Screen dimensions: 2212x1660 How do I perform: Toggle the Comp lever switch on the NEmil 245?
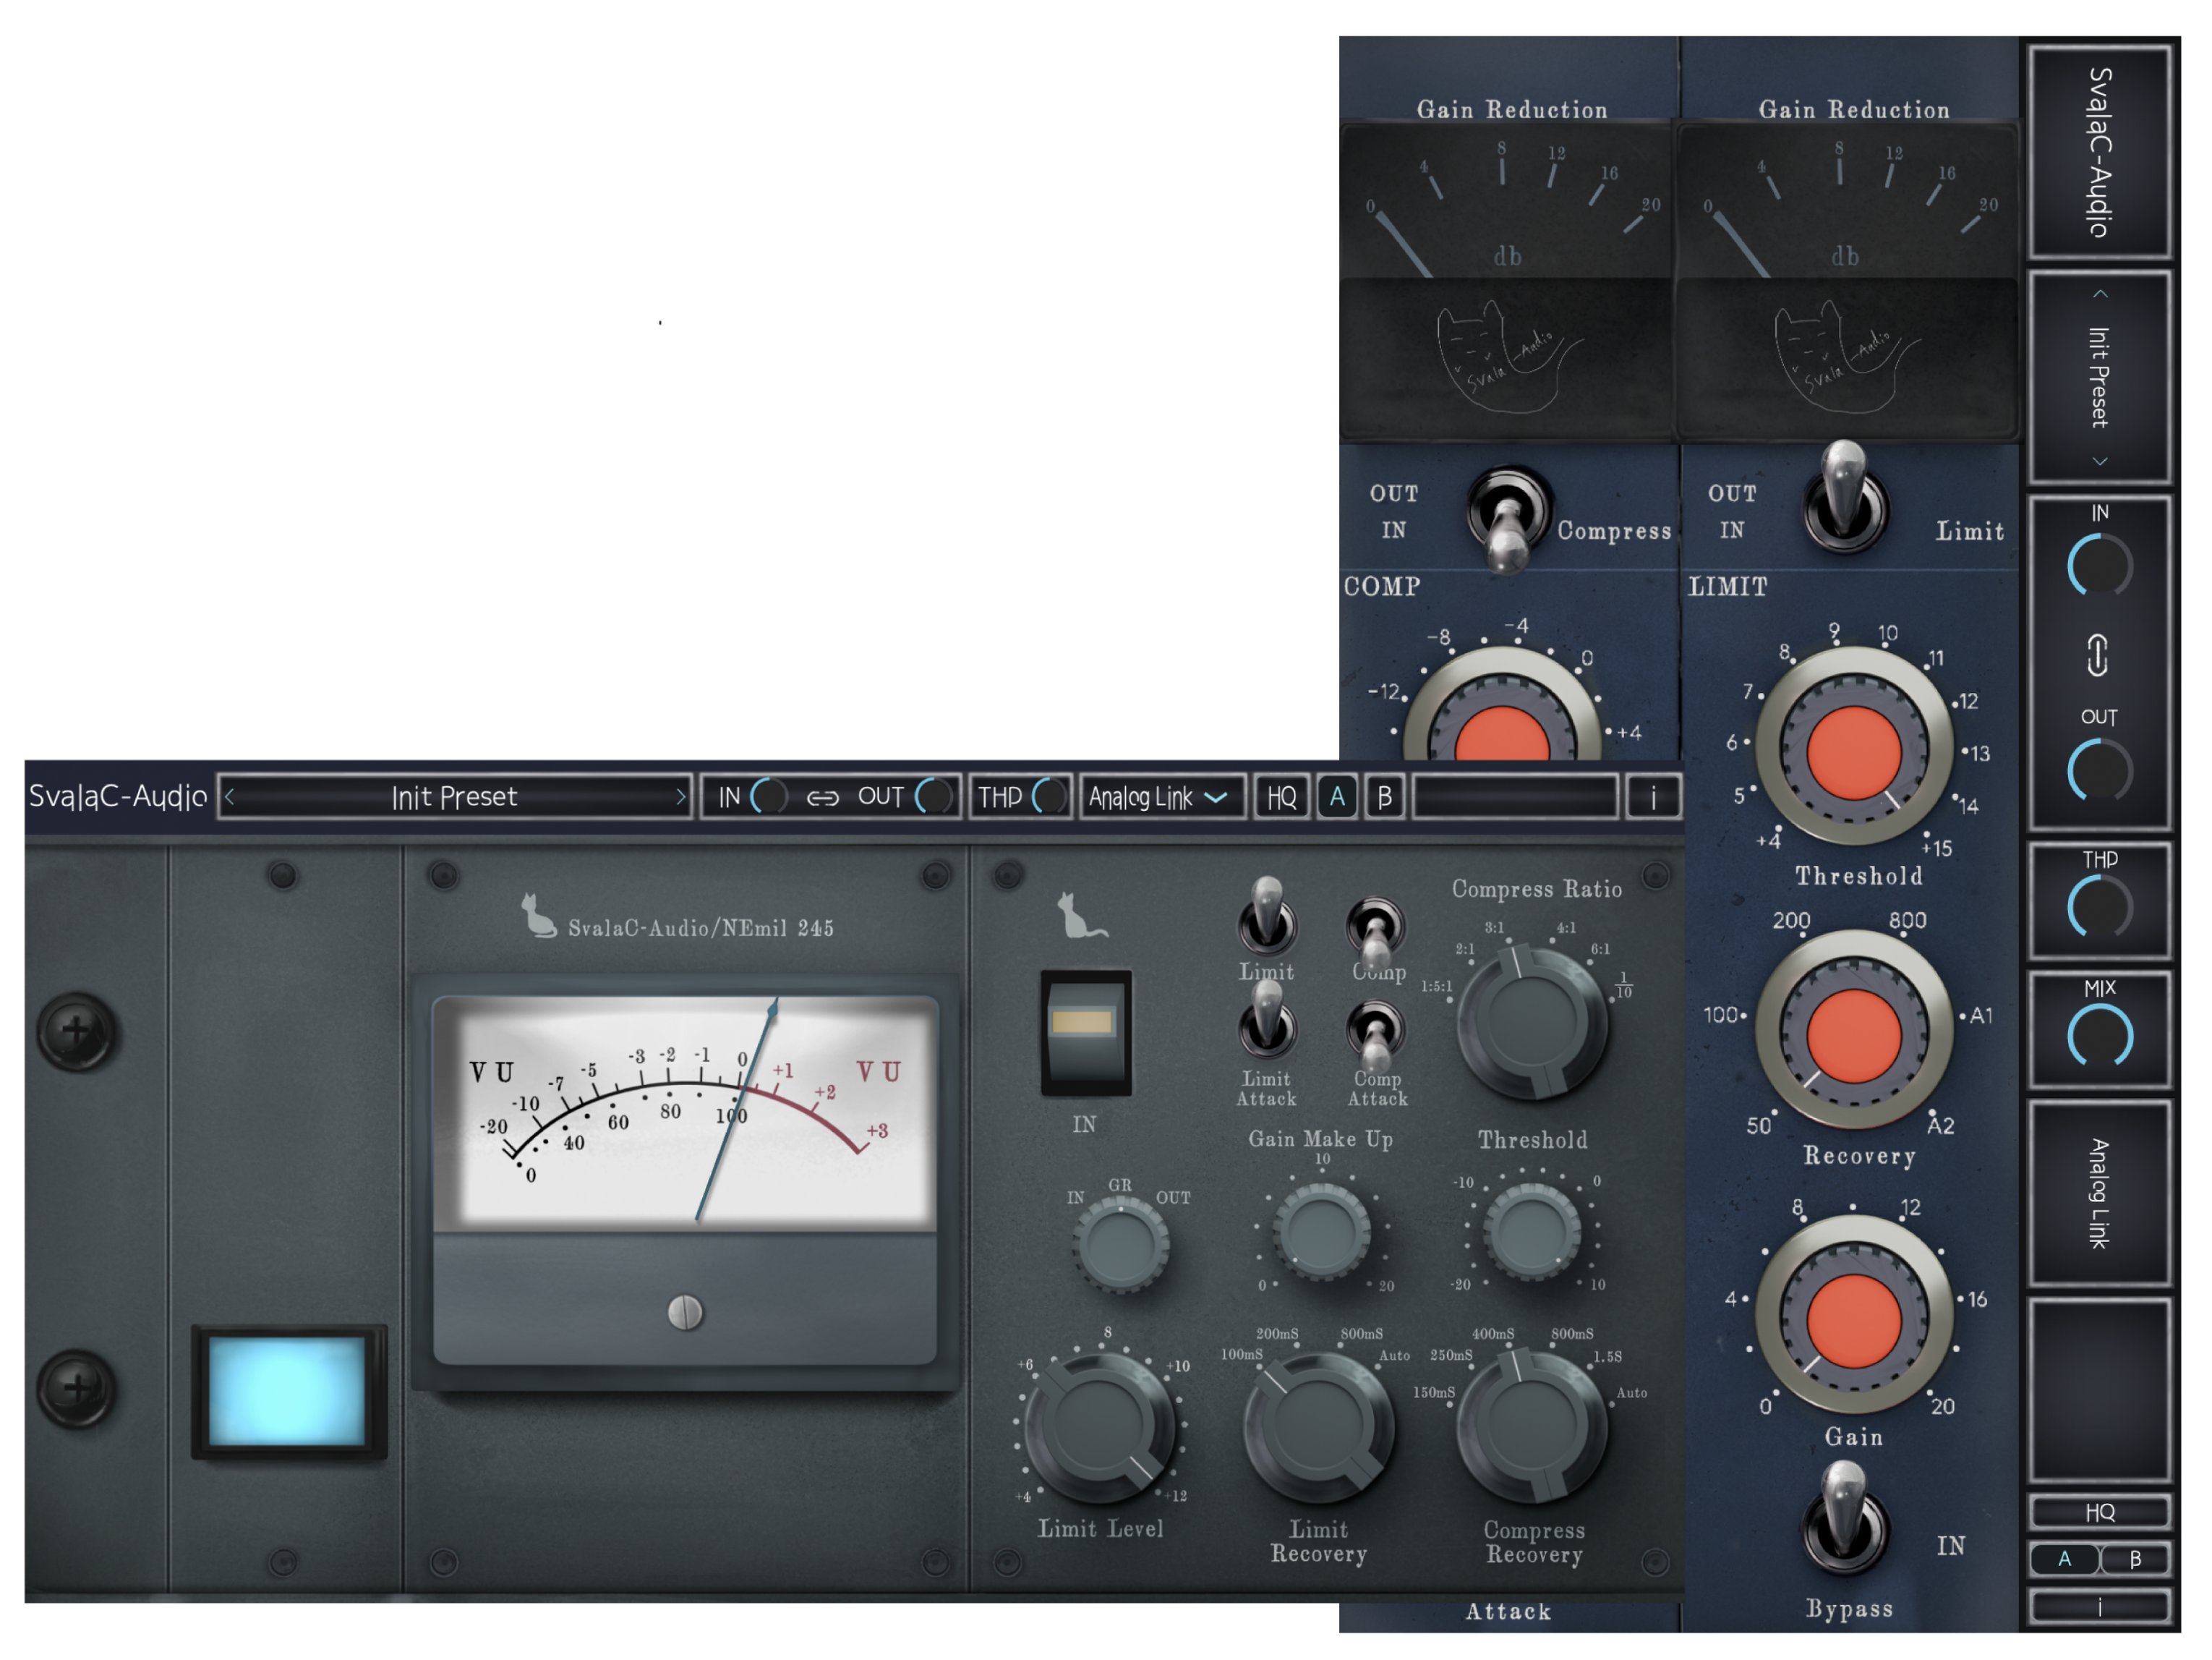[1375, 932]
